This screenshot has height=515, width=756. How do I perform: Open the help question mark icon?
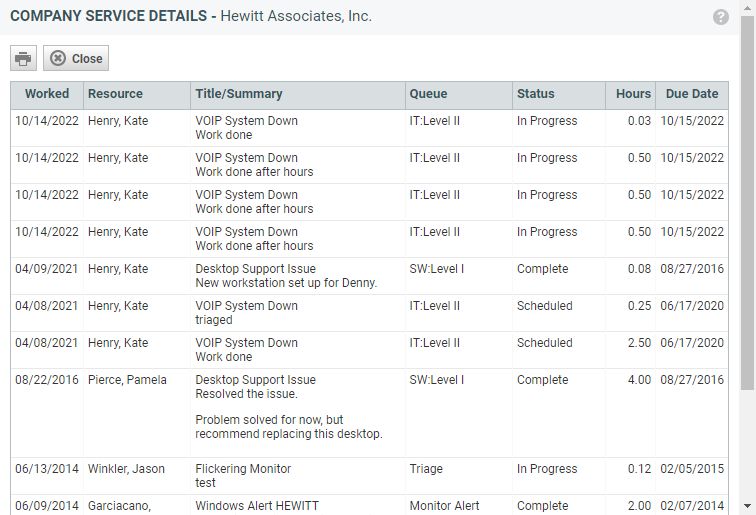click(x=720, y=17)
